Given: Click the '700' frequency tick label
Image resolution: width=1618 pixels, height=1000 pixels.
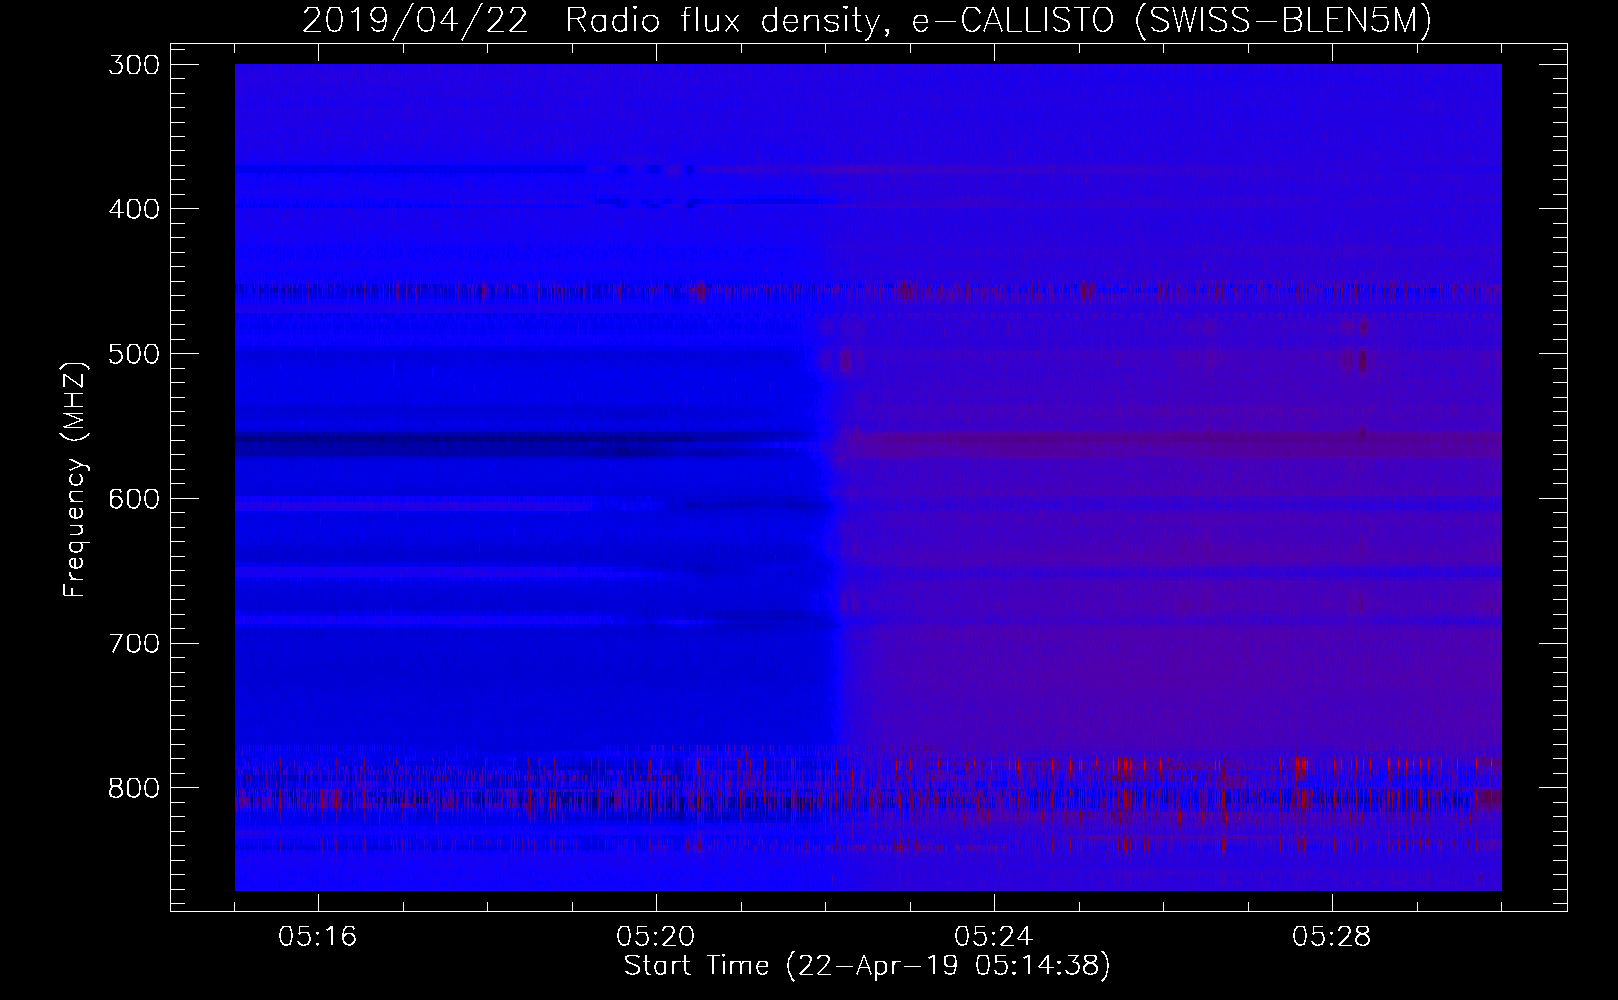Looking at the screenshot, I should click(x=132, y=643).
